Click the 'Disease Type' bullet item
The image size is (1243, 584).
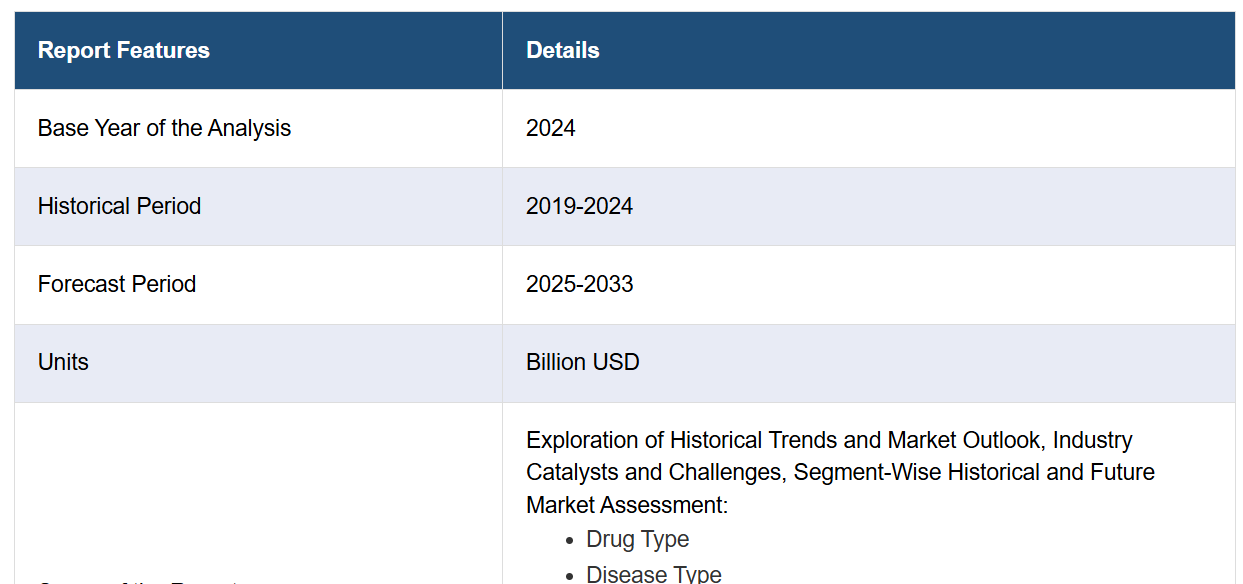(654, 573)
